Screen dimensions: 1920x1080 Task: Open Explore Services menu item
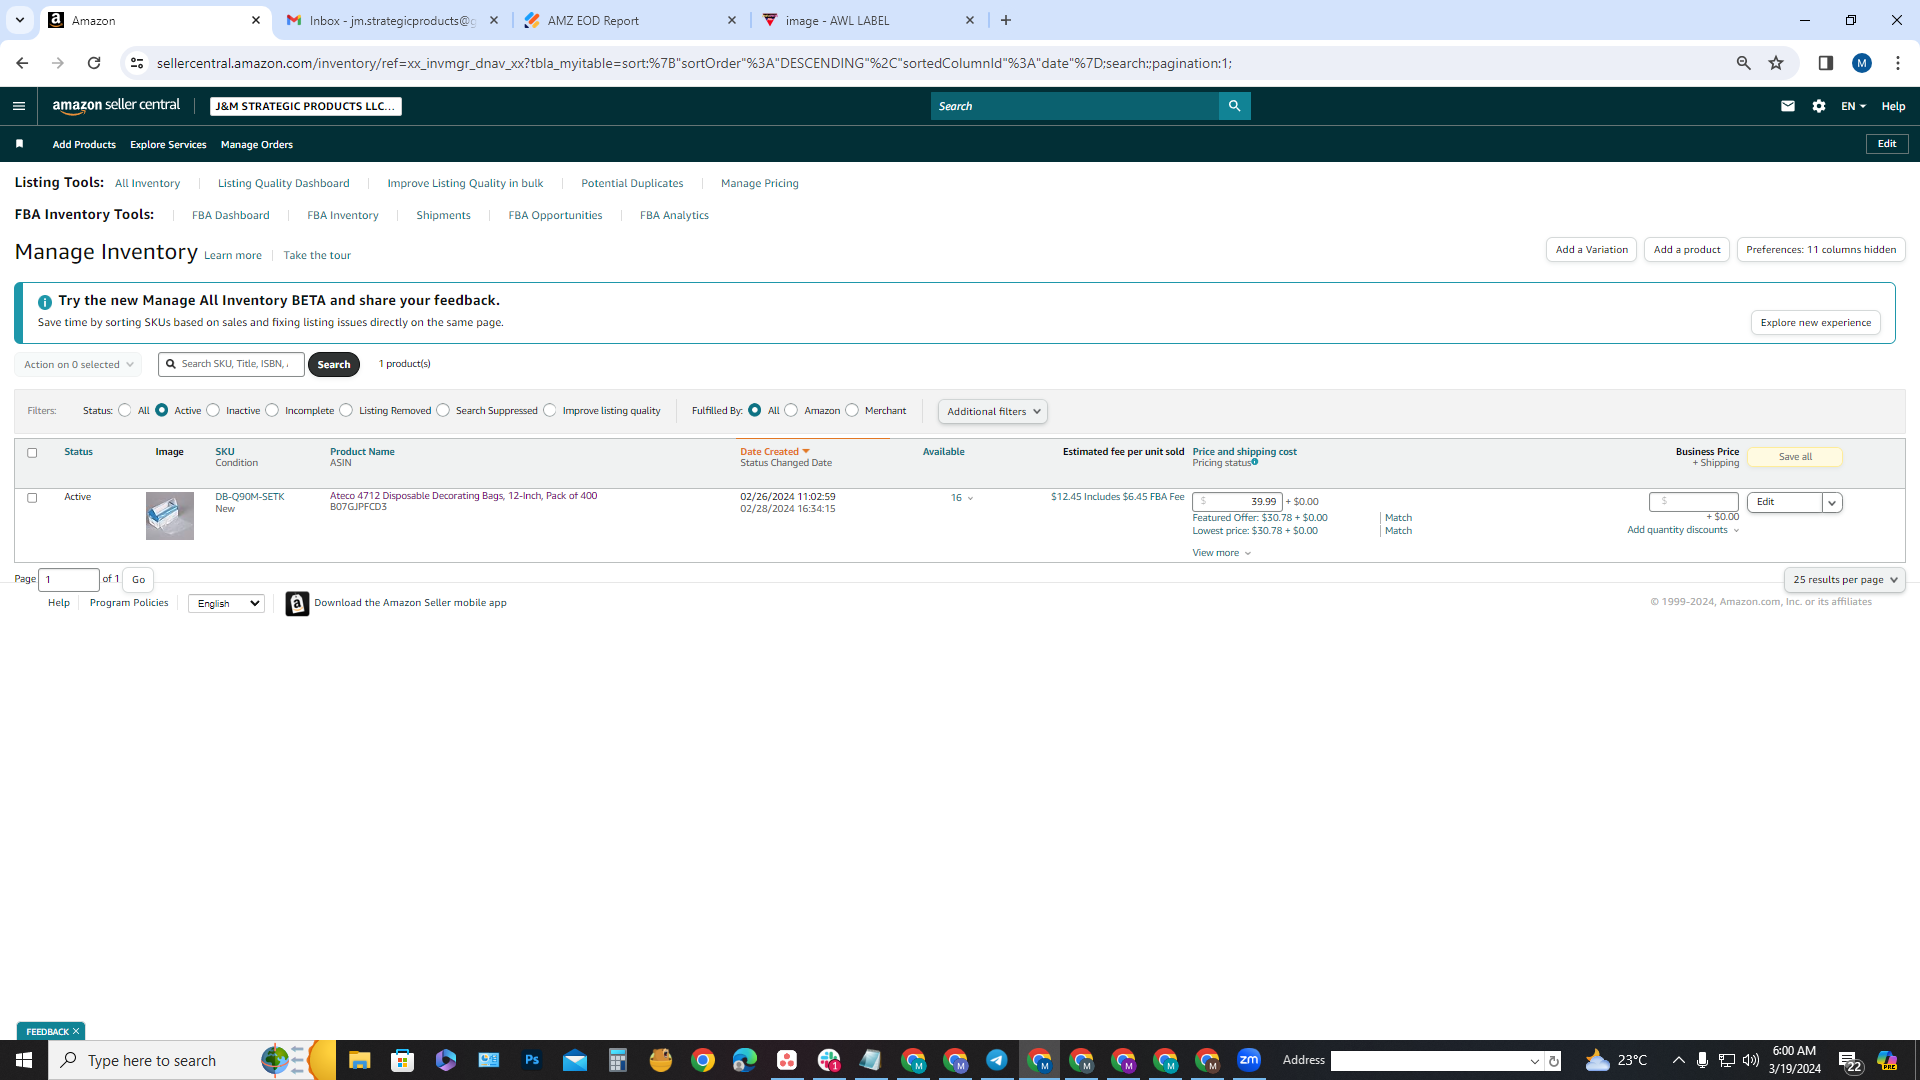click(x=168, y=145)
